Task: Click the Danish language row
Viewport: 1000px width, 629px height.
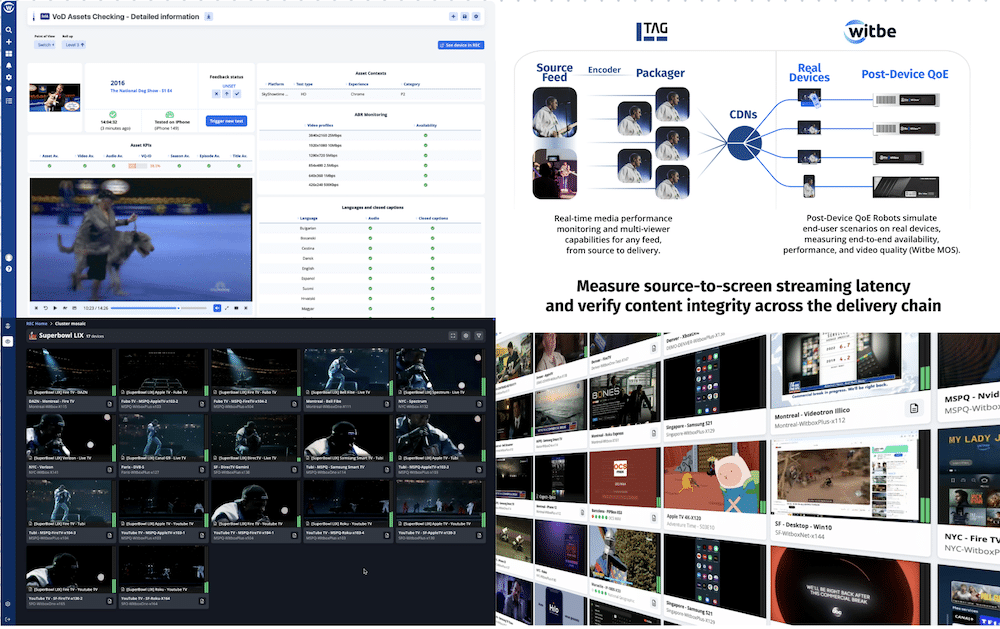Action: point(370,258)
